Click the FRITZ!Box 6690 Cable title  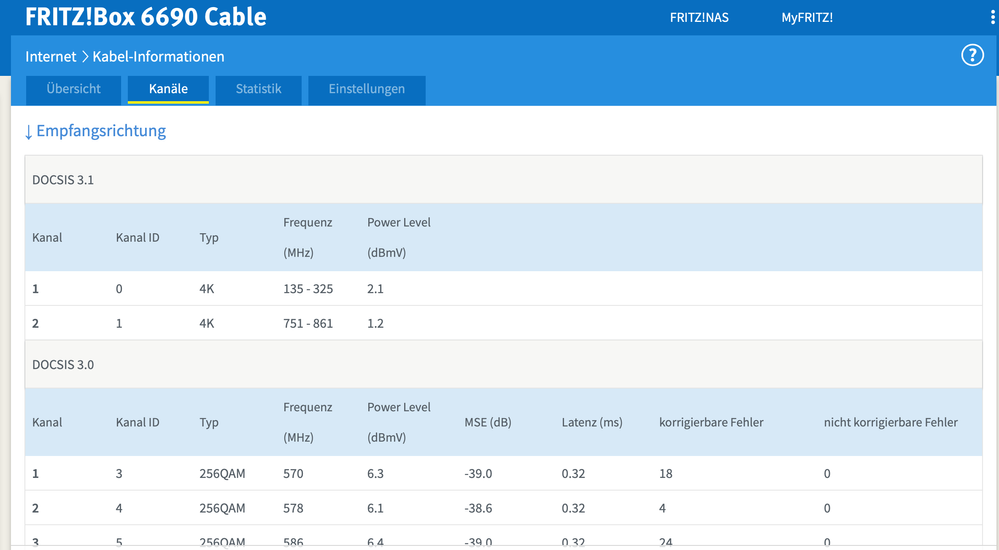[x=146, y=18]
